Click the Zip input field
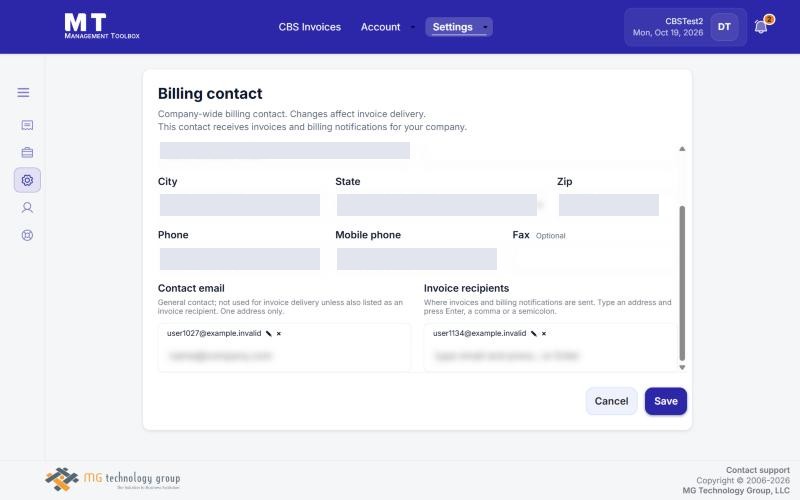This screenshot has height=500, width=800. (x=609, y=205)
